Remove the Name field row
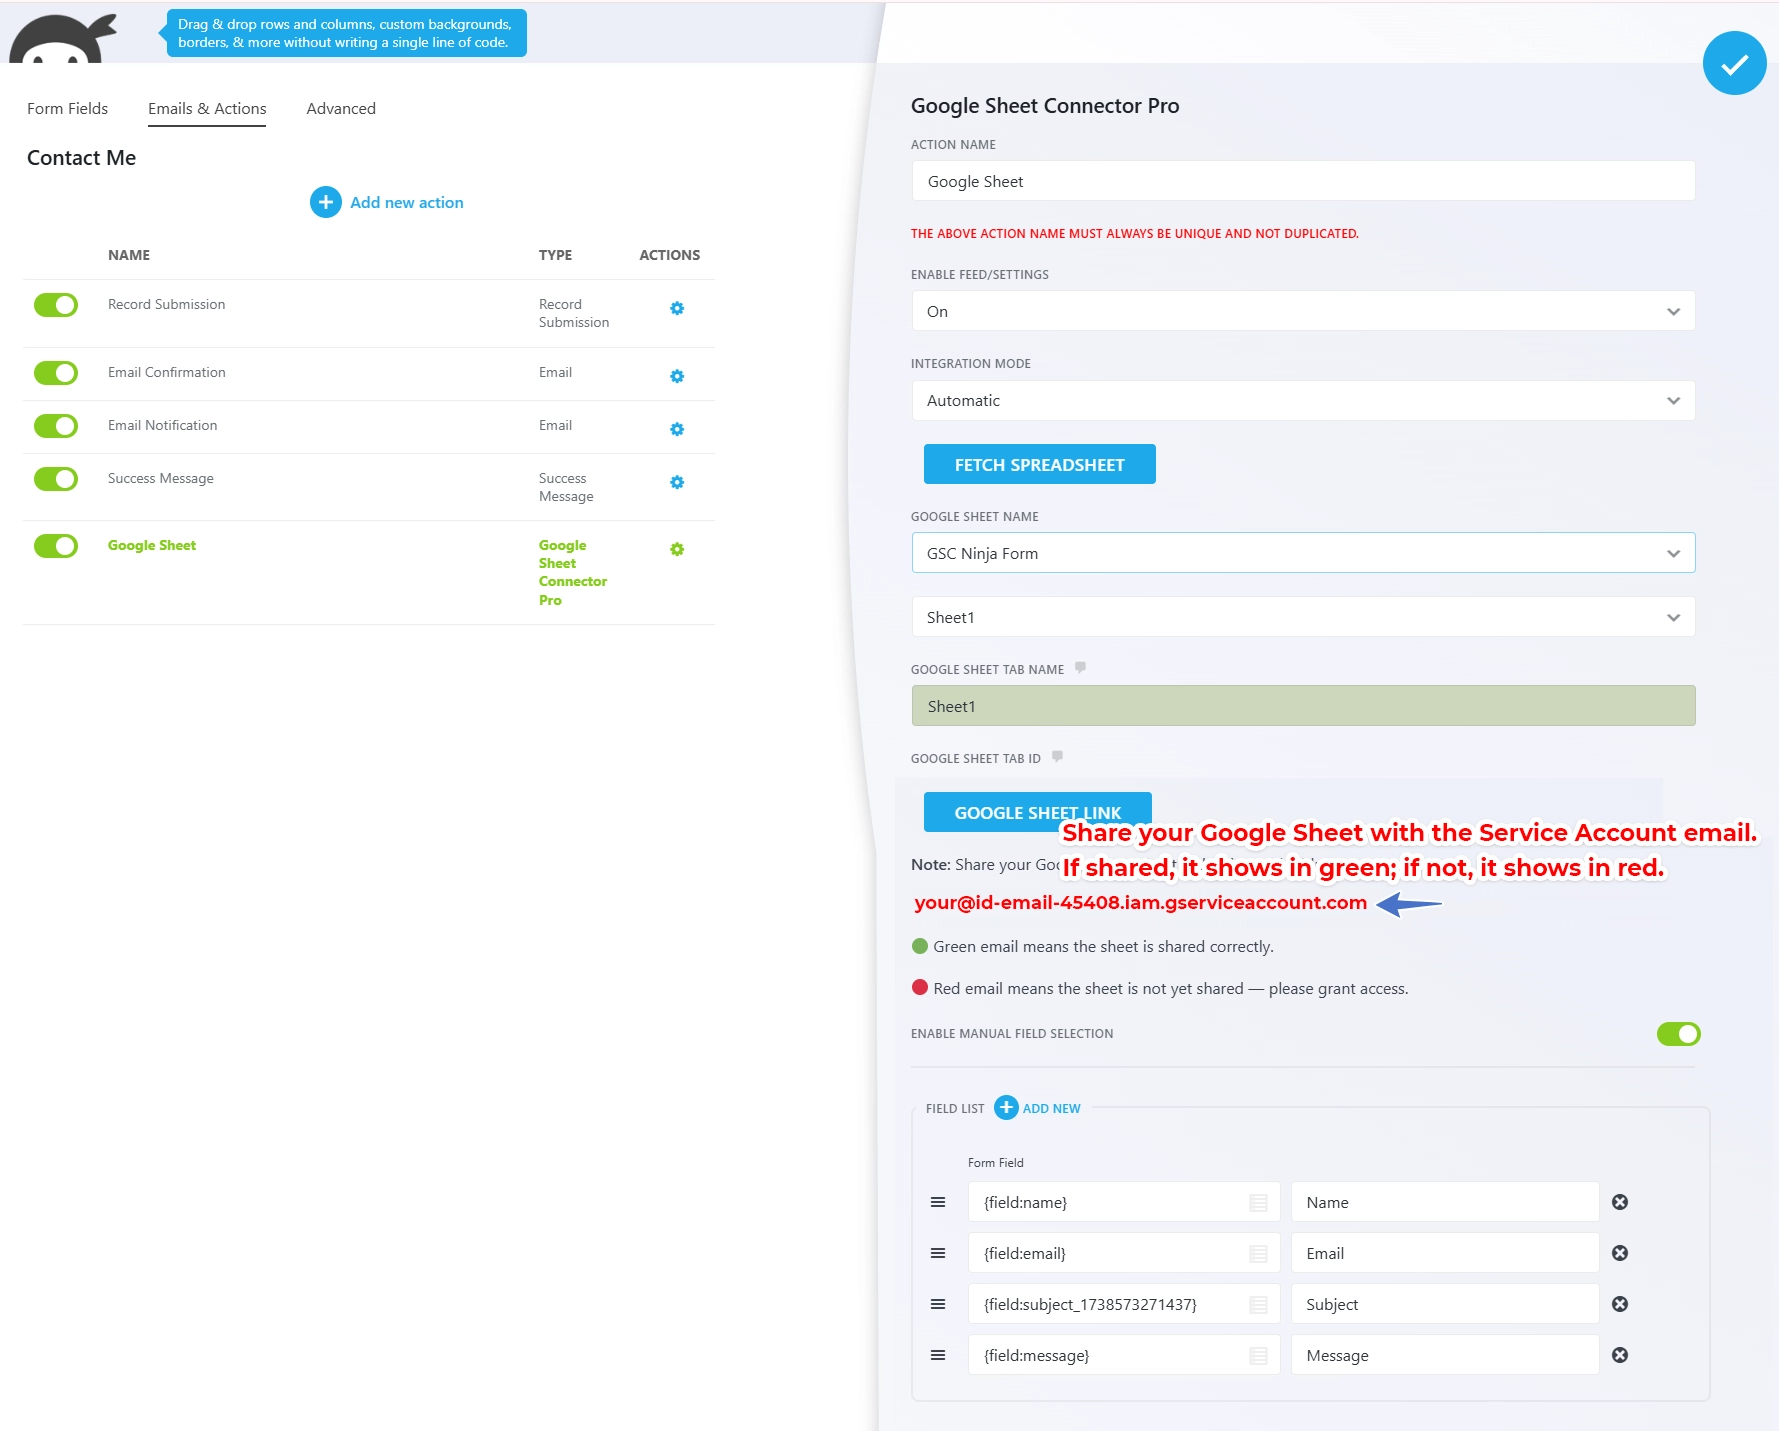Image resolution: width=1779 pixels, height=1431 pixels. pos(1620,1202)
